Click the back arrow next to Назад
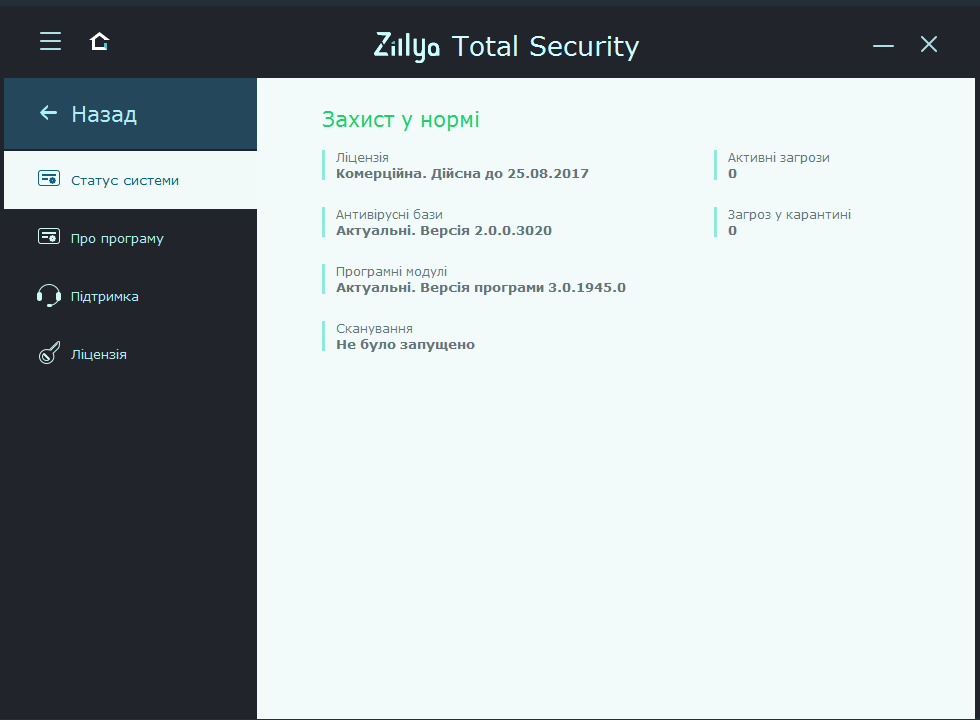Screen dimensions: 980x720 click(x=46, y=114)
